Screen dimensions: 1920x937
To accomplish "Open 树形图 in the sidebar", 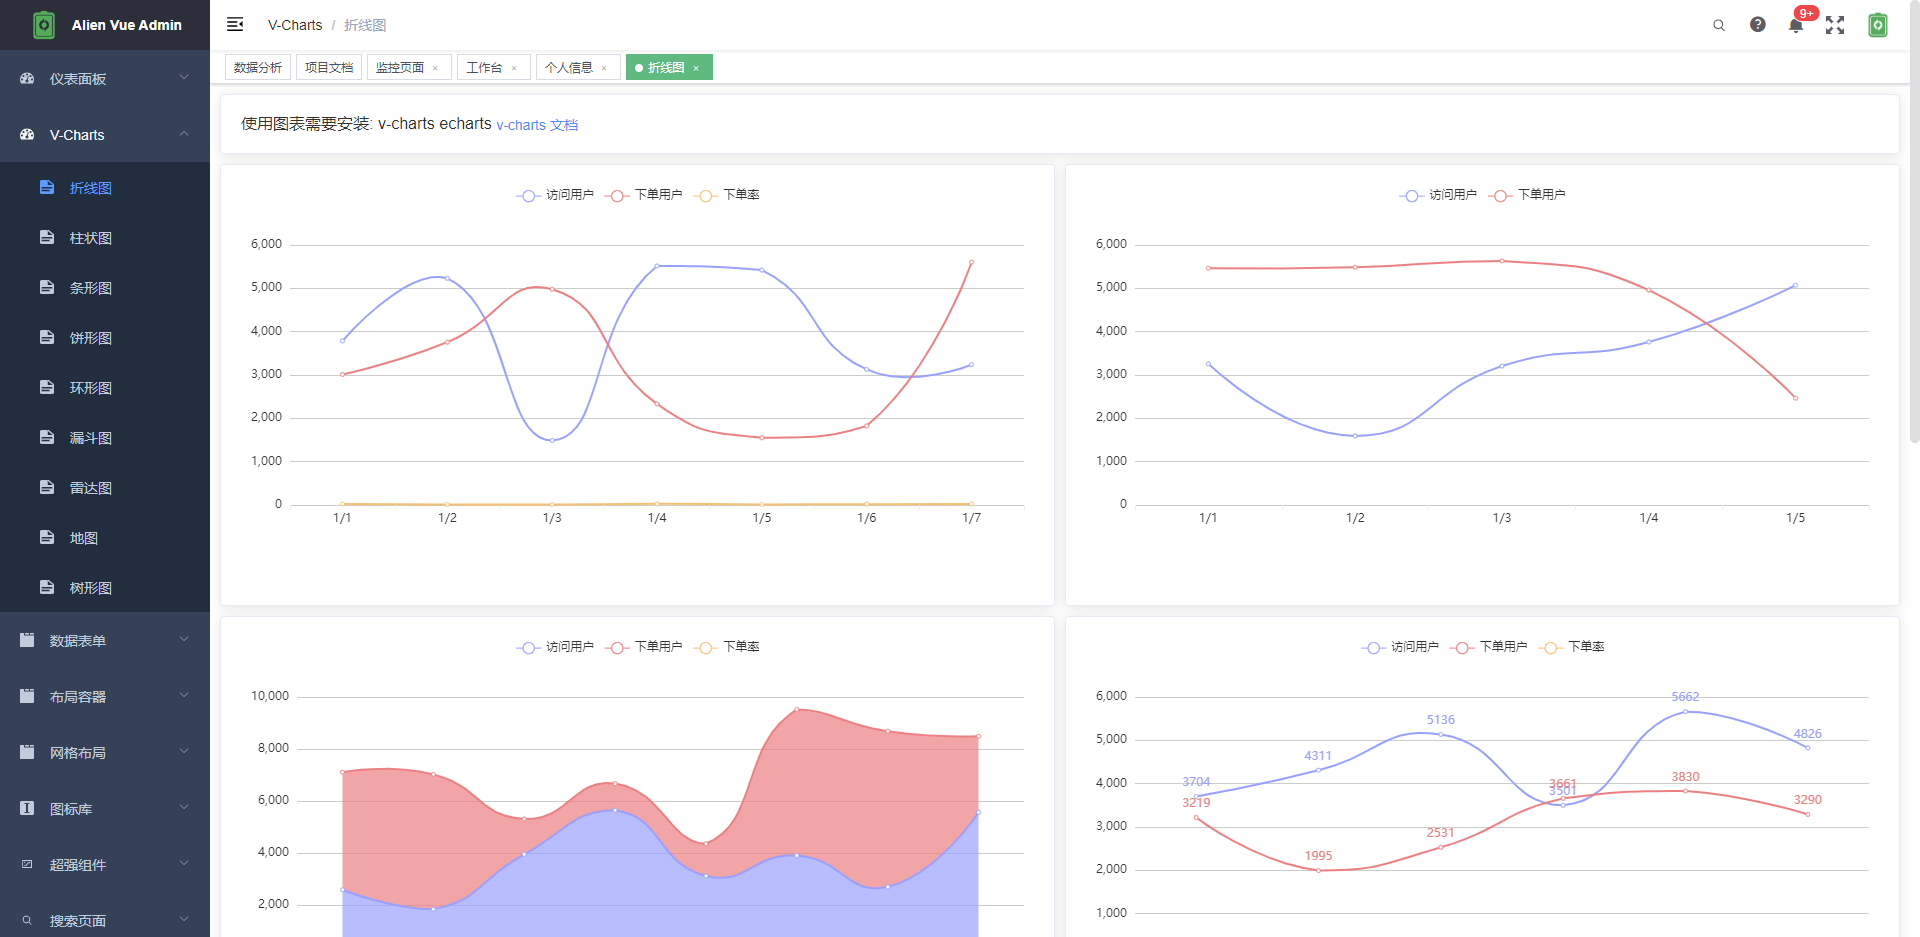I will click(105, 587).
